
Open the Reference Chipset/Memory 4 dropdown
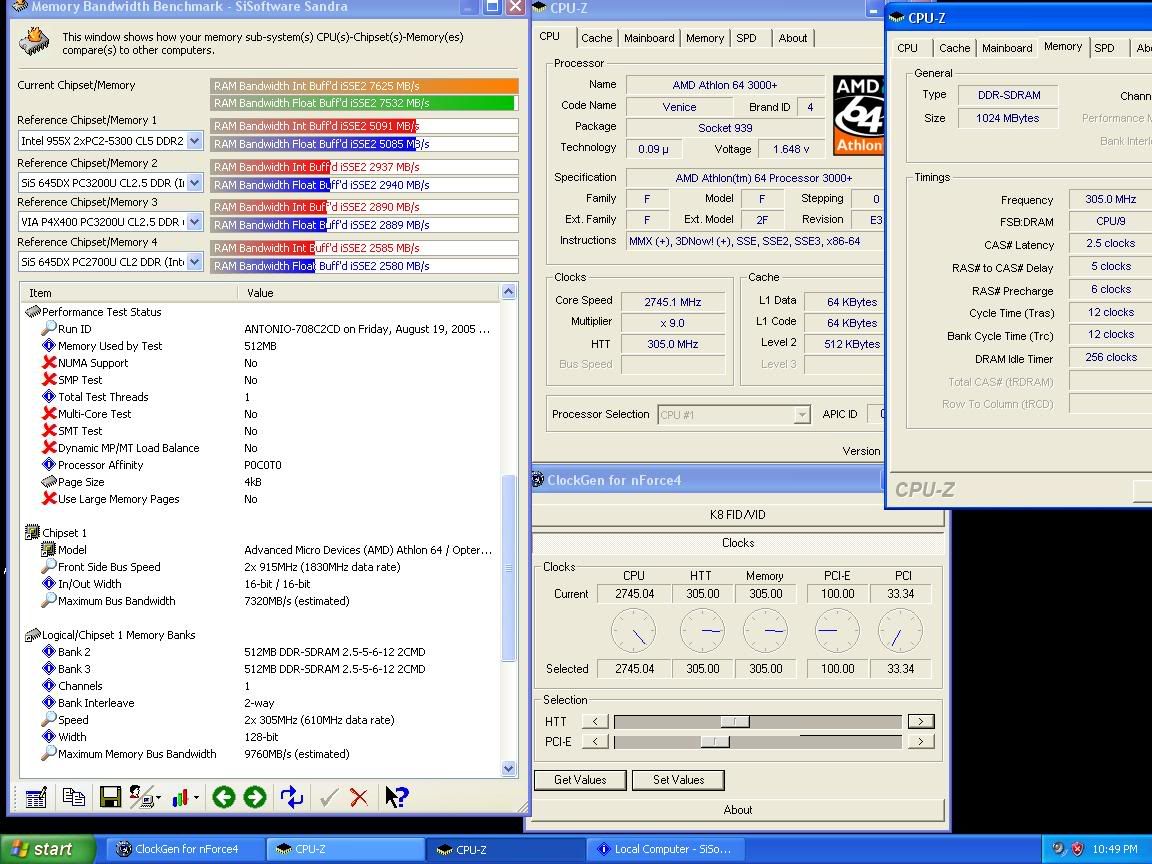(x=195, y=262)
